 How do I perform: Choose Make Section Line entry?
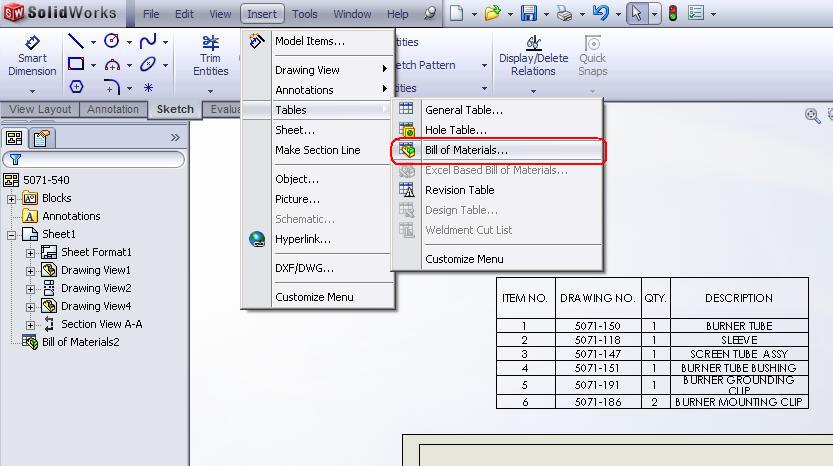tap(318, 150)
